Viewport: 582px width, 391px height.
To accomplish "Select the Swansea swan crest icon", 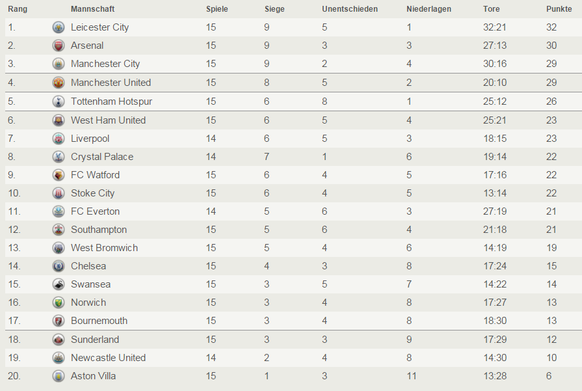I will (x=58, y=284).
